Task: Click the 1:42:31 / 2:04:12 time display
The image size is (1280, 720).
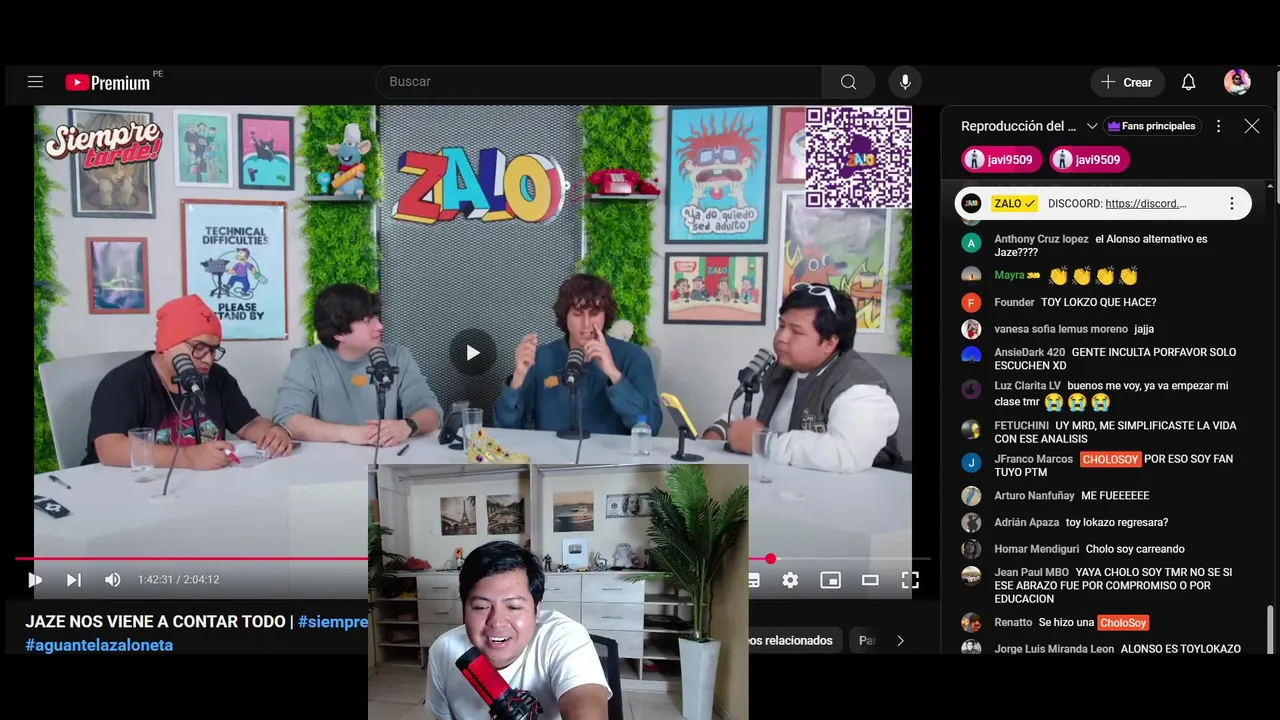Action: click(x=178, y=579)
